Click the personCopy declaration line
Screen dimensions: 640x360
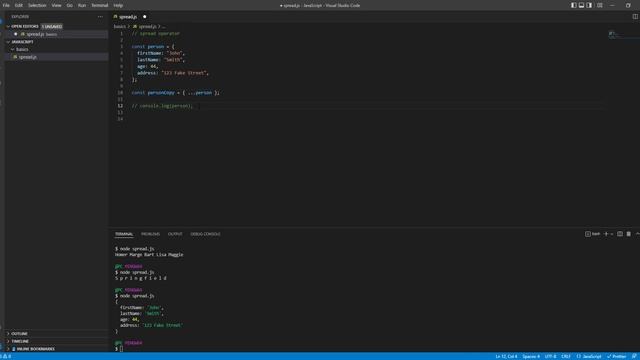tap(176, 93)
